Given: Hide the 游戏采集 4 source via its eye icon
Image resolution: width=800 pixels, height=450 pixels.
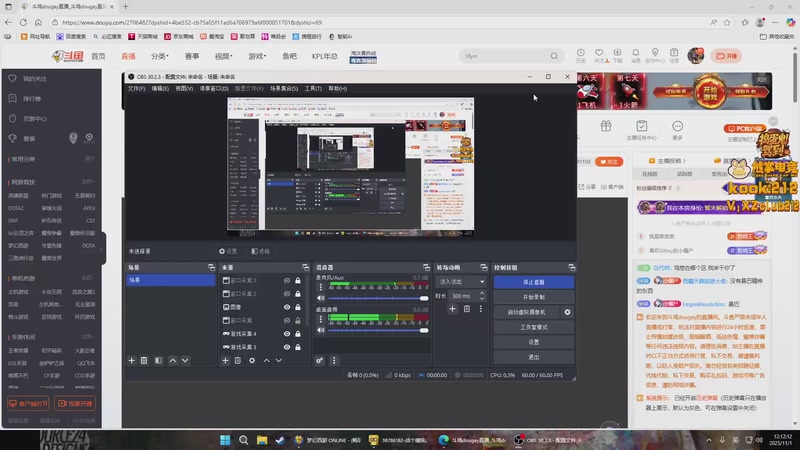Looking at the screenshot, I should (287, 333).
